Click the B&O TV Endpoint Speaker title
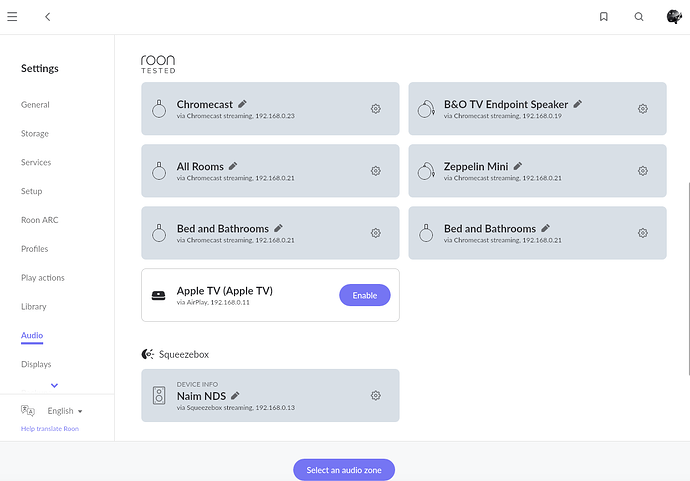Image resolution: width=690 pixels, height=481 pixels. (x=506, y=104)
